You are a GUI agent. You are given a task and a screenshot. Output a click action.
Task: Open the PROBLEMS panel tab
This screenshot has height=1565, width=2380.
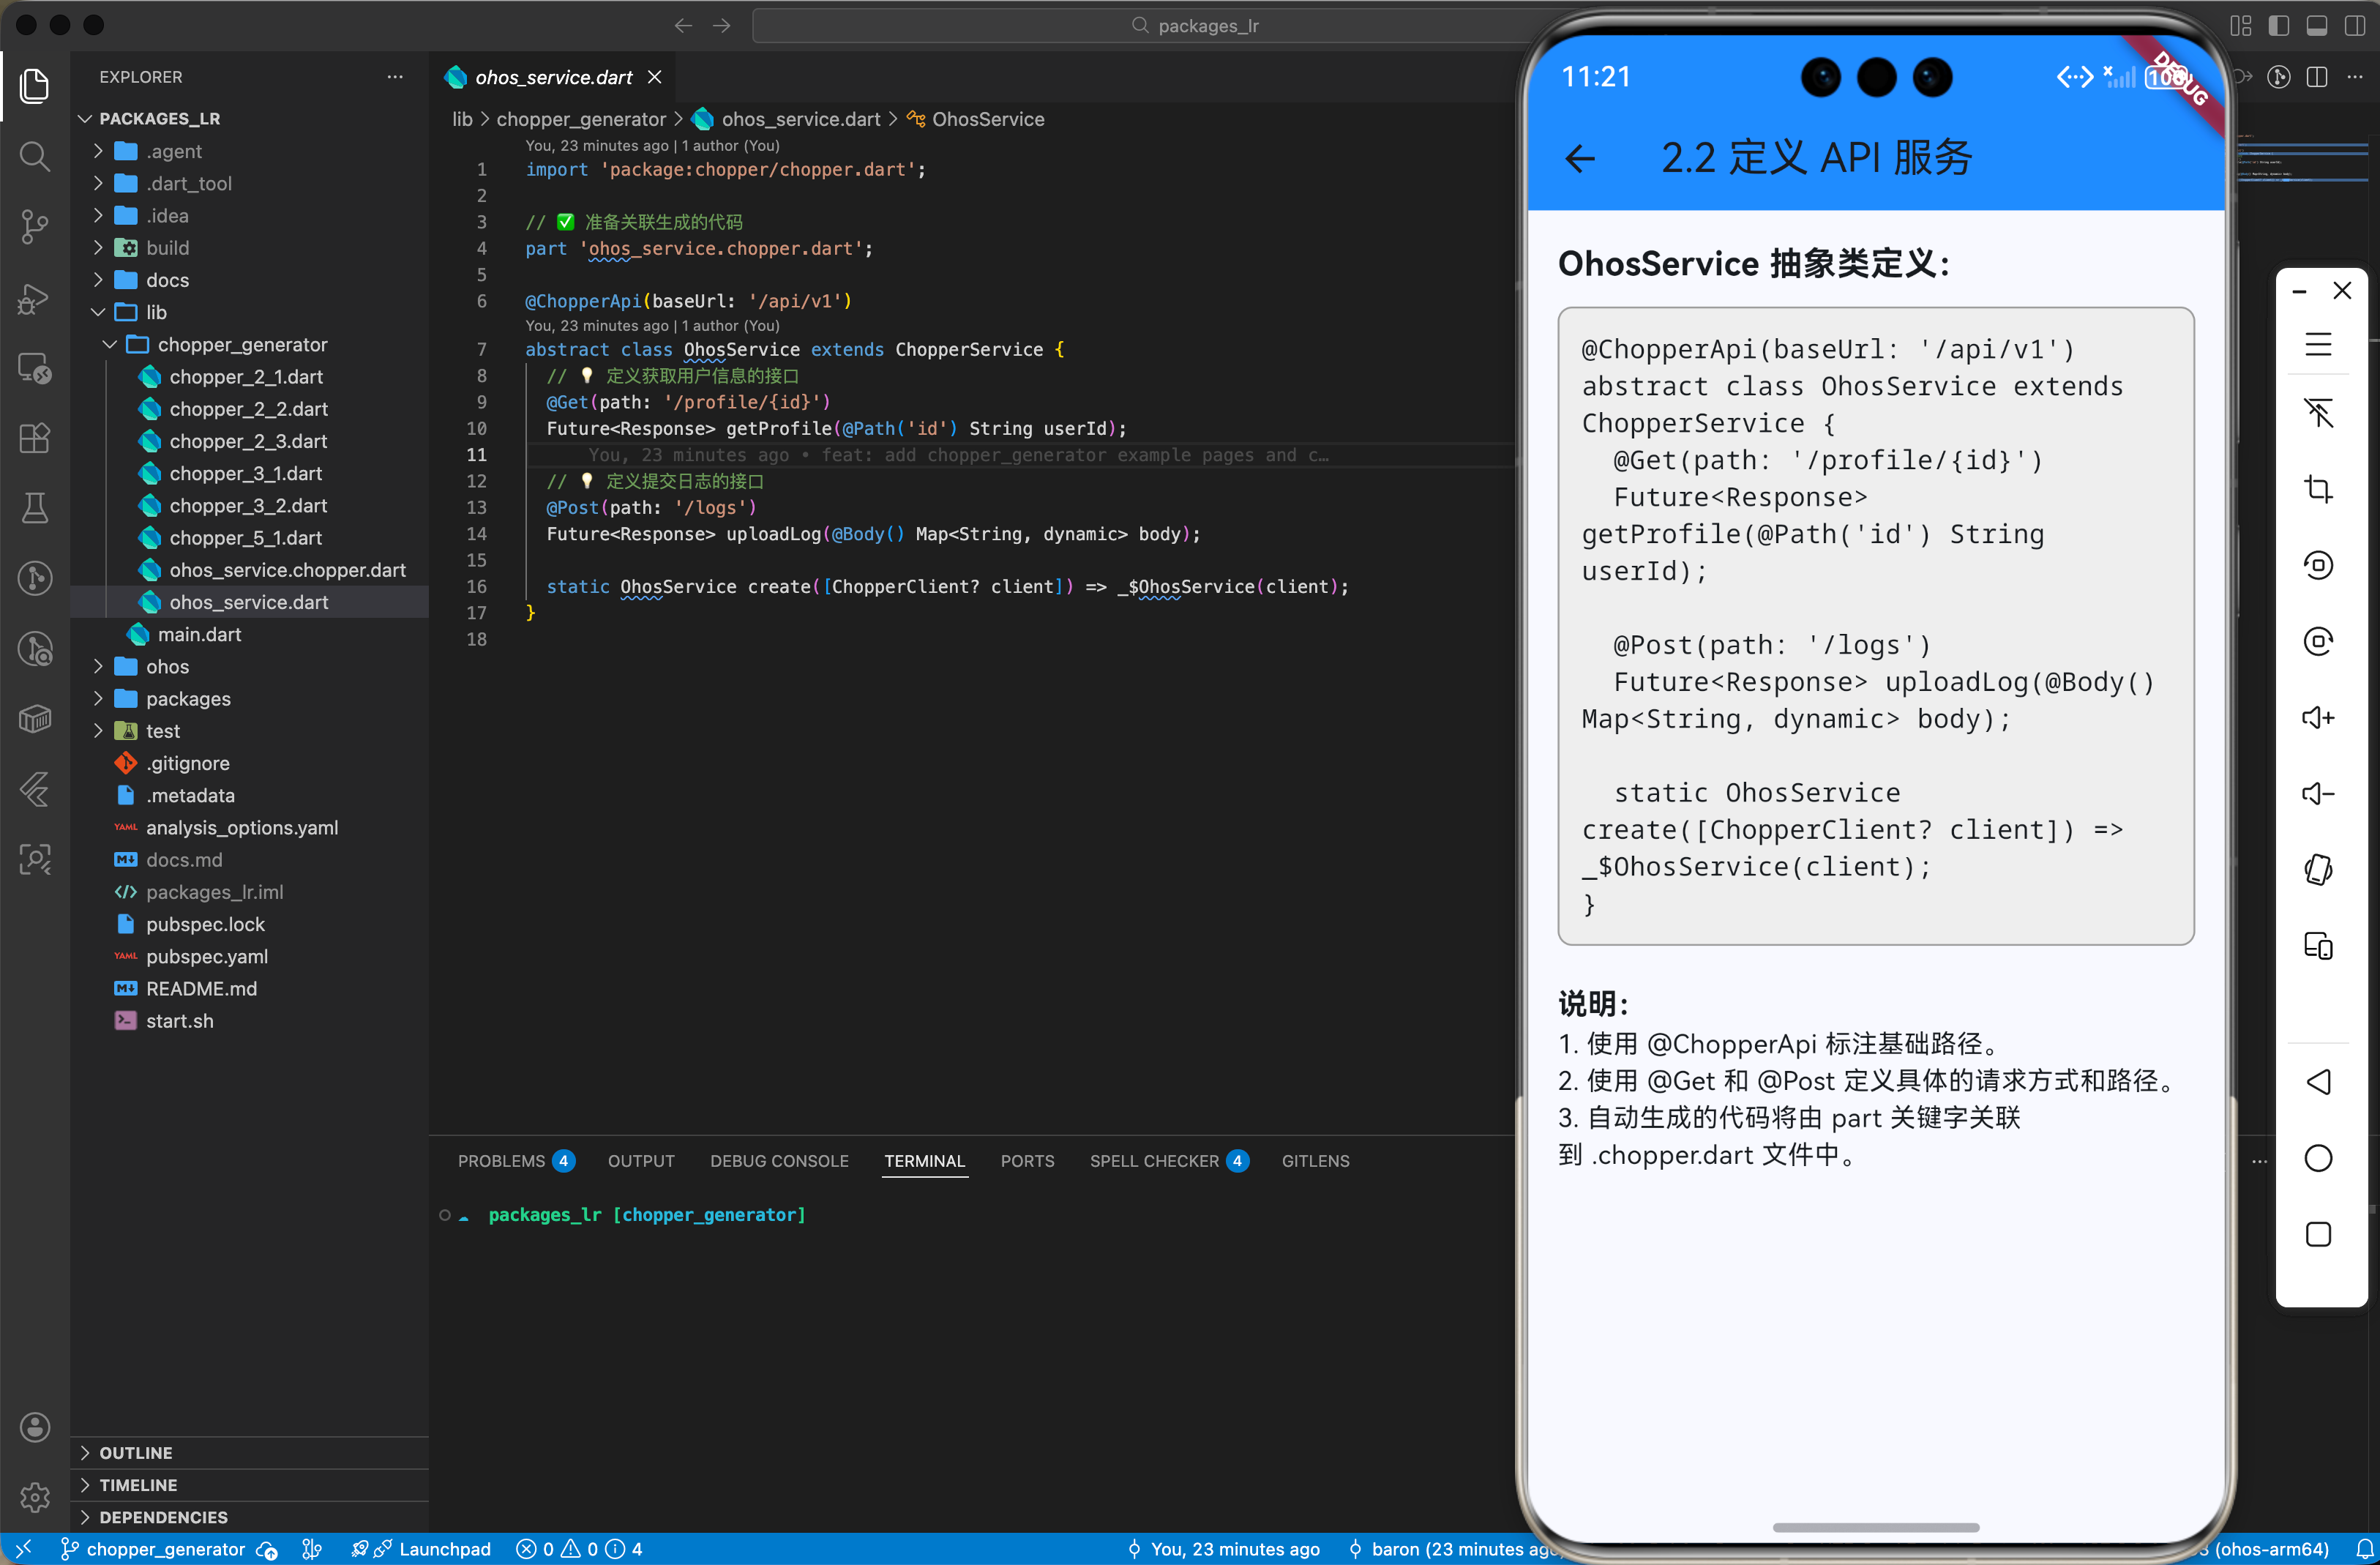(502, 1161)
